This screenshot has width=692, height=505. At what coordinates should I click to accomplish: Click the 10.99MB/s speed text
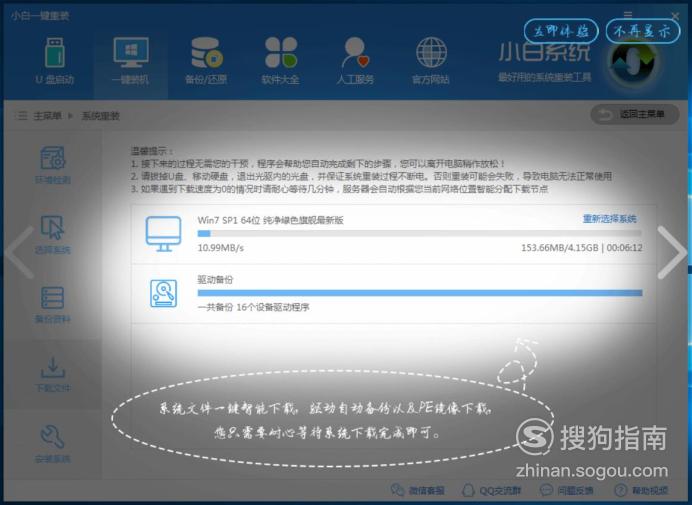pos(221,248)
